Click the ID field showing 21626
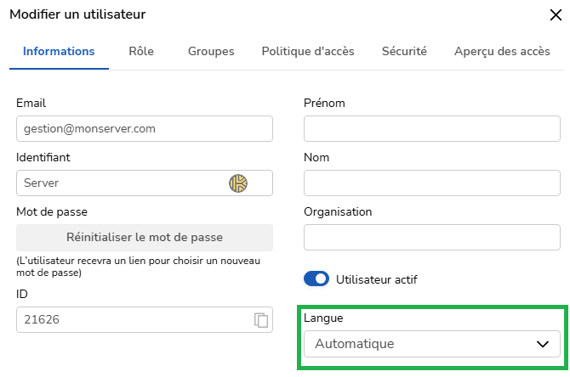570x377 pixels. pos(144,320)
